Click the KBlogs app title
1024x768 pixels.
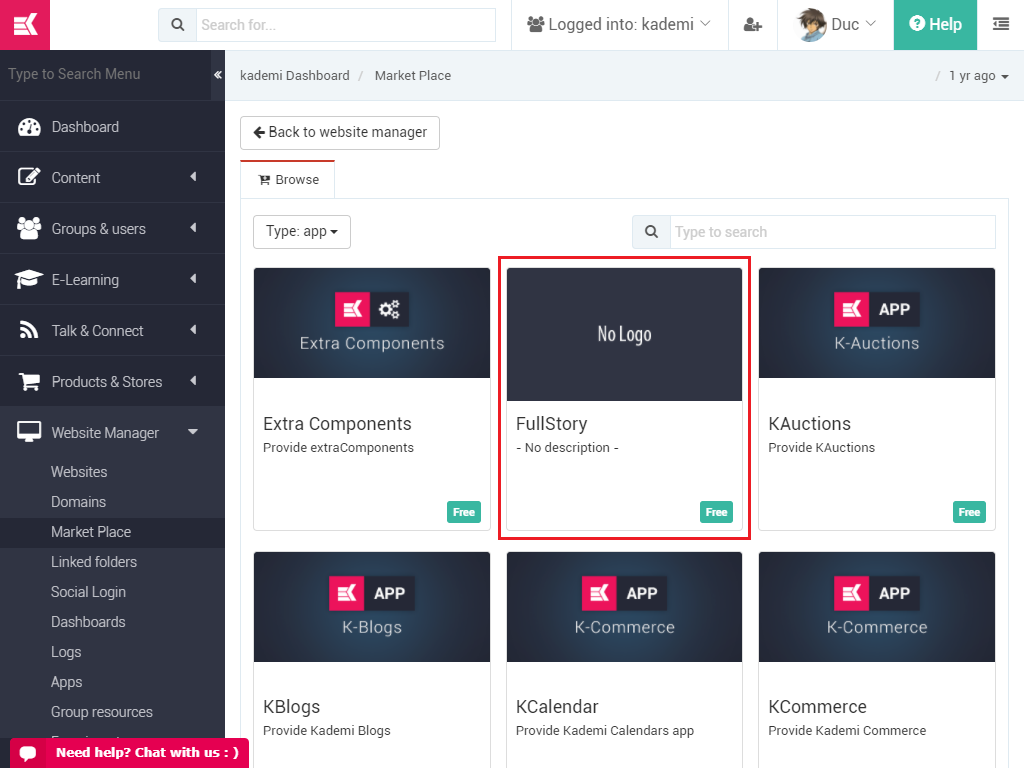291,707
